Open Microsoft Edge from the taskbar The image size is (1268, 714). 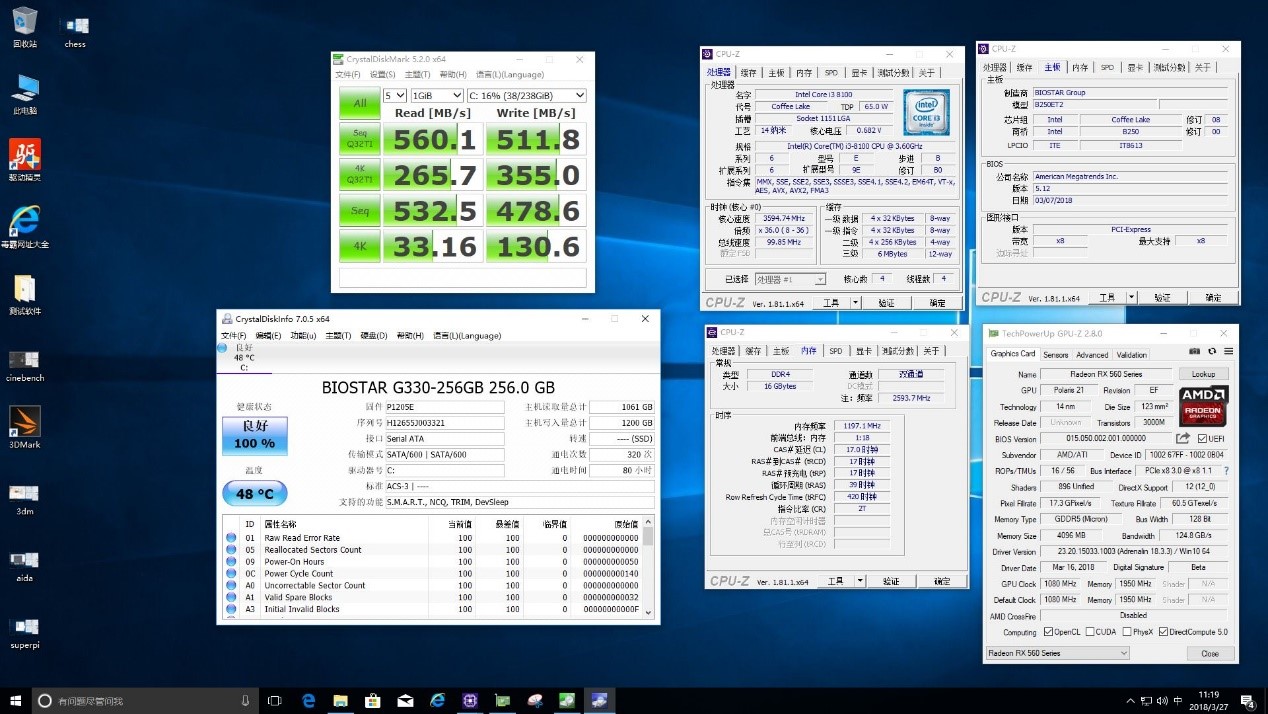(308, 702)
